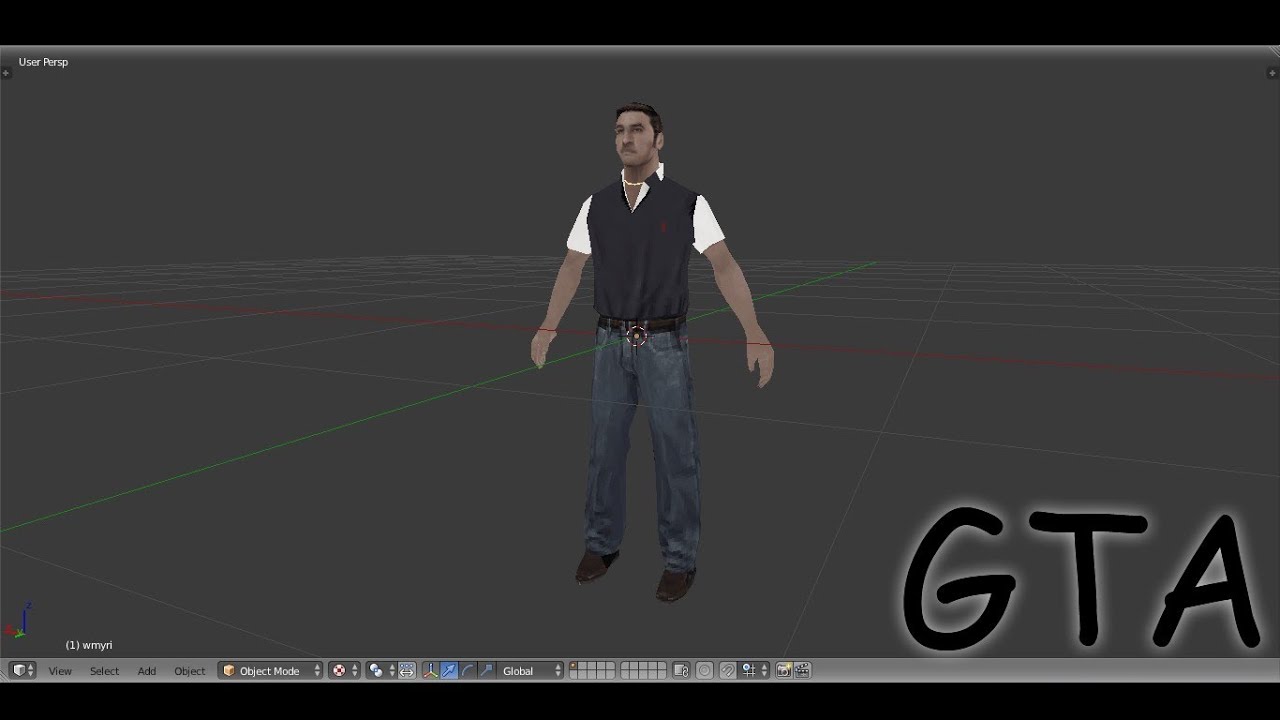Click the XYZ axis orientation gizmo
The image size is (1280, 720).
[x=19, y=622]
